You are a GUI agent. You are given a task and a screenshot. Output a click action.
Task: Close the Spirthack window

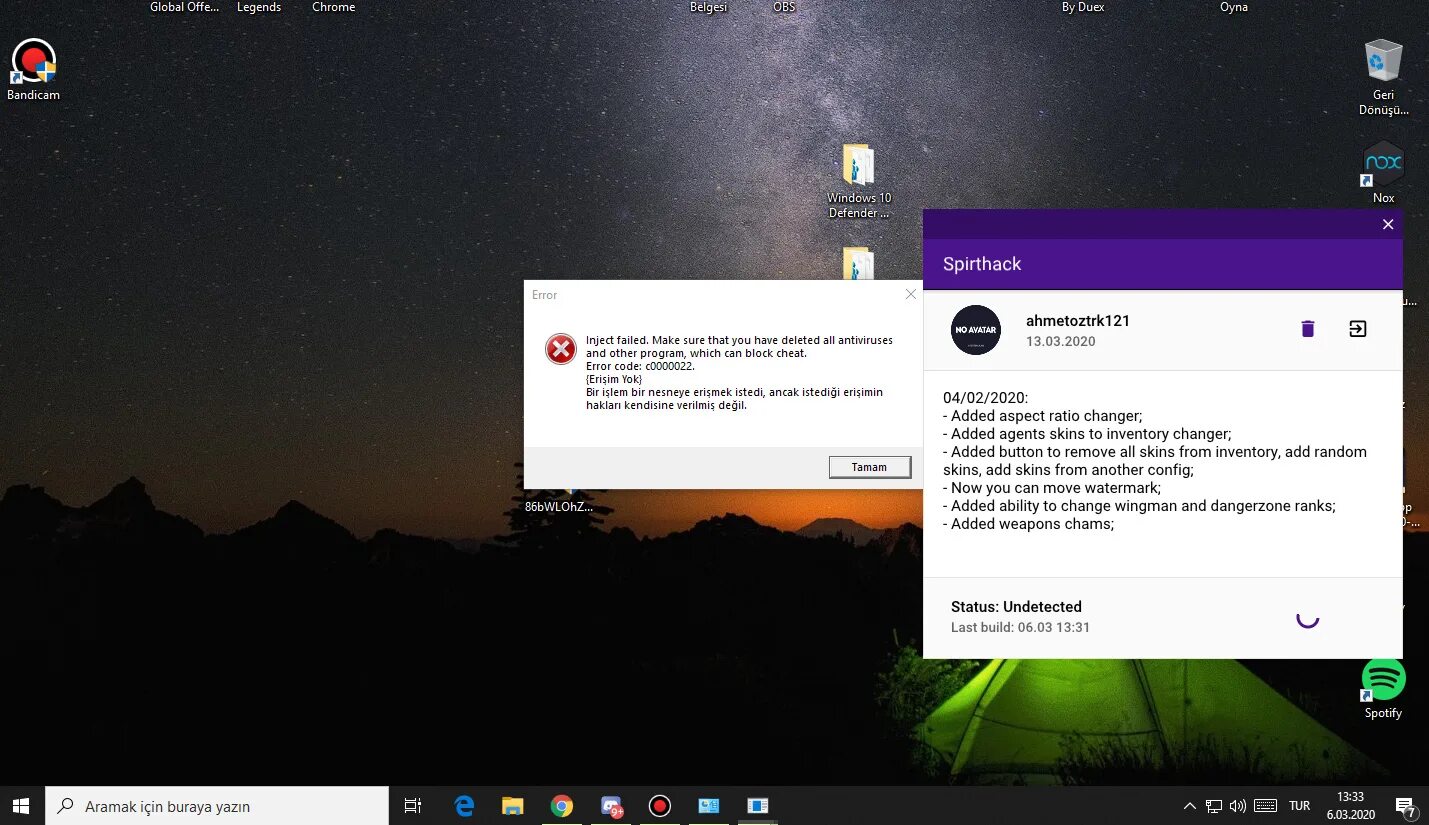pos(1387,224)
